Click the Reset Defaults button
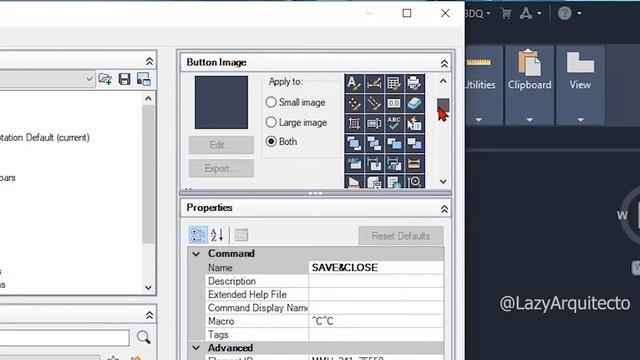 [401, 236]
